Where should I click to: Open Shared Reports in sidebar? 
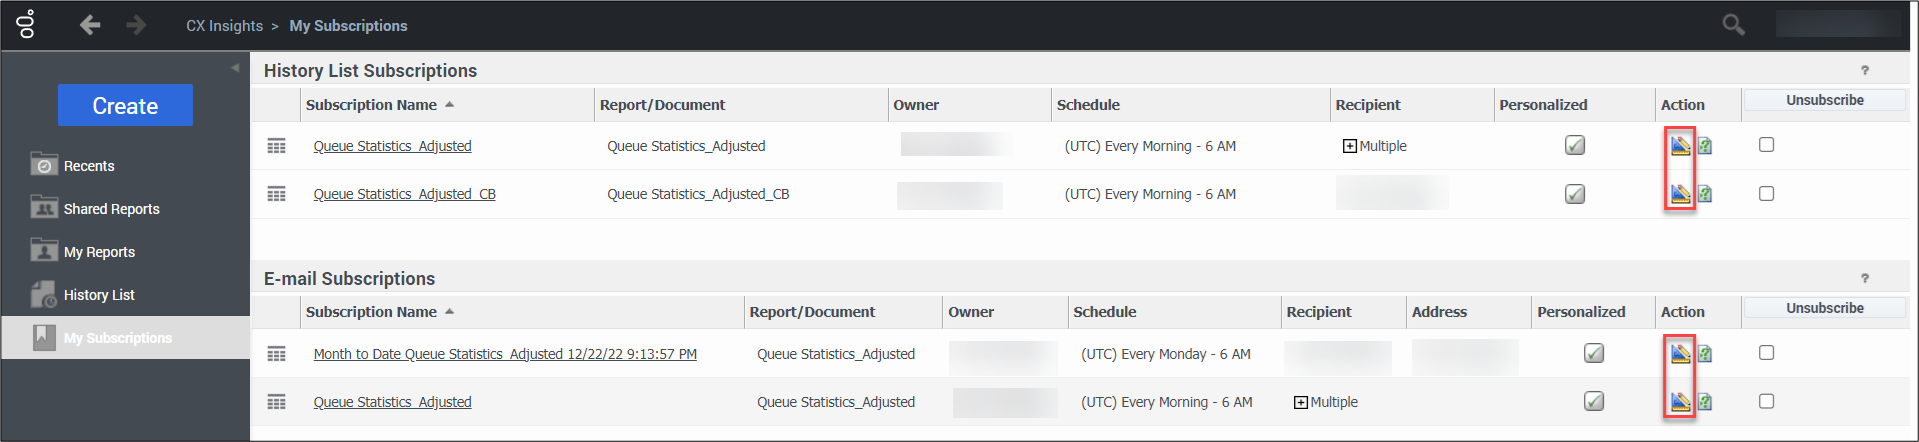point(111,209)
